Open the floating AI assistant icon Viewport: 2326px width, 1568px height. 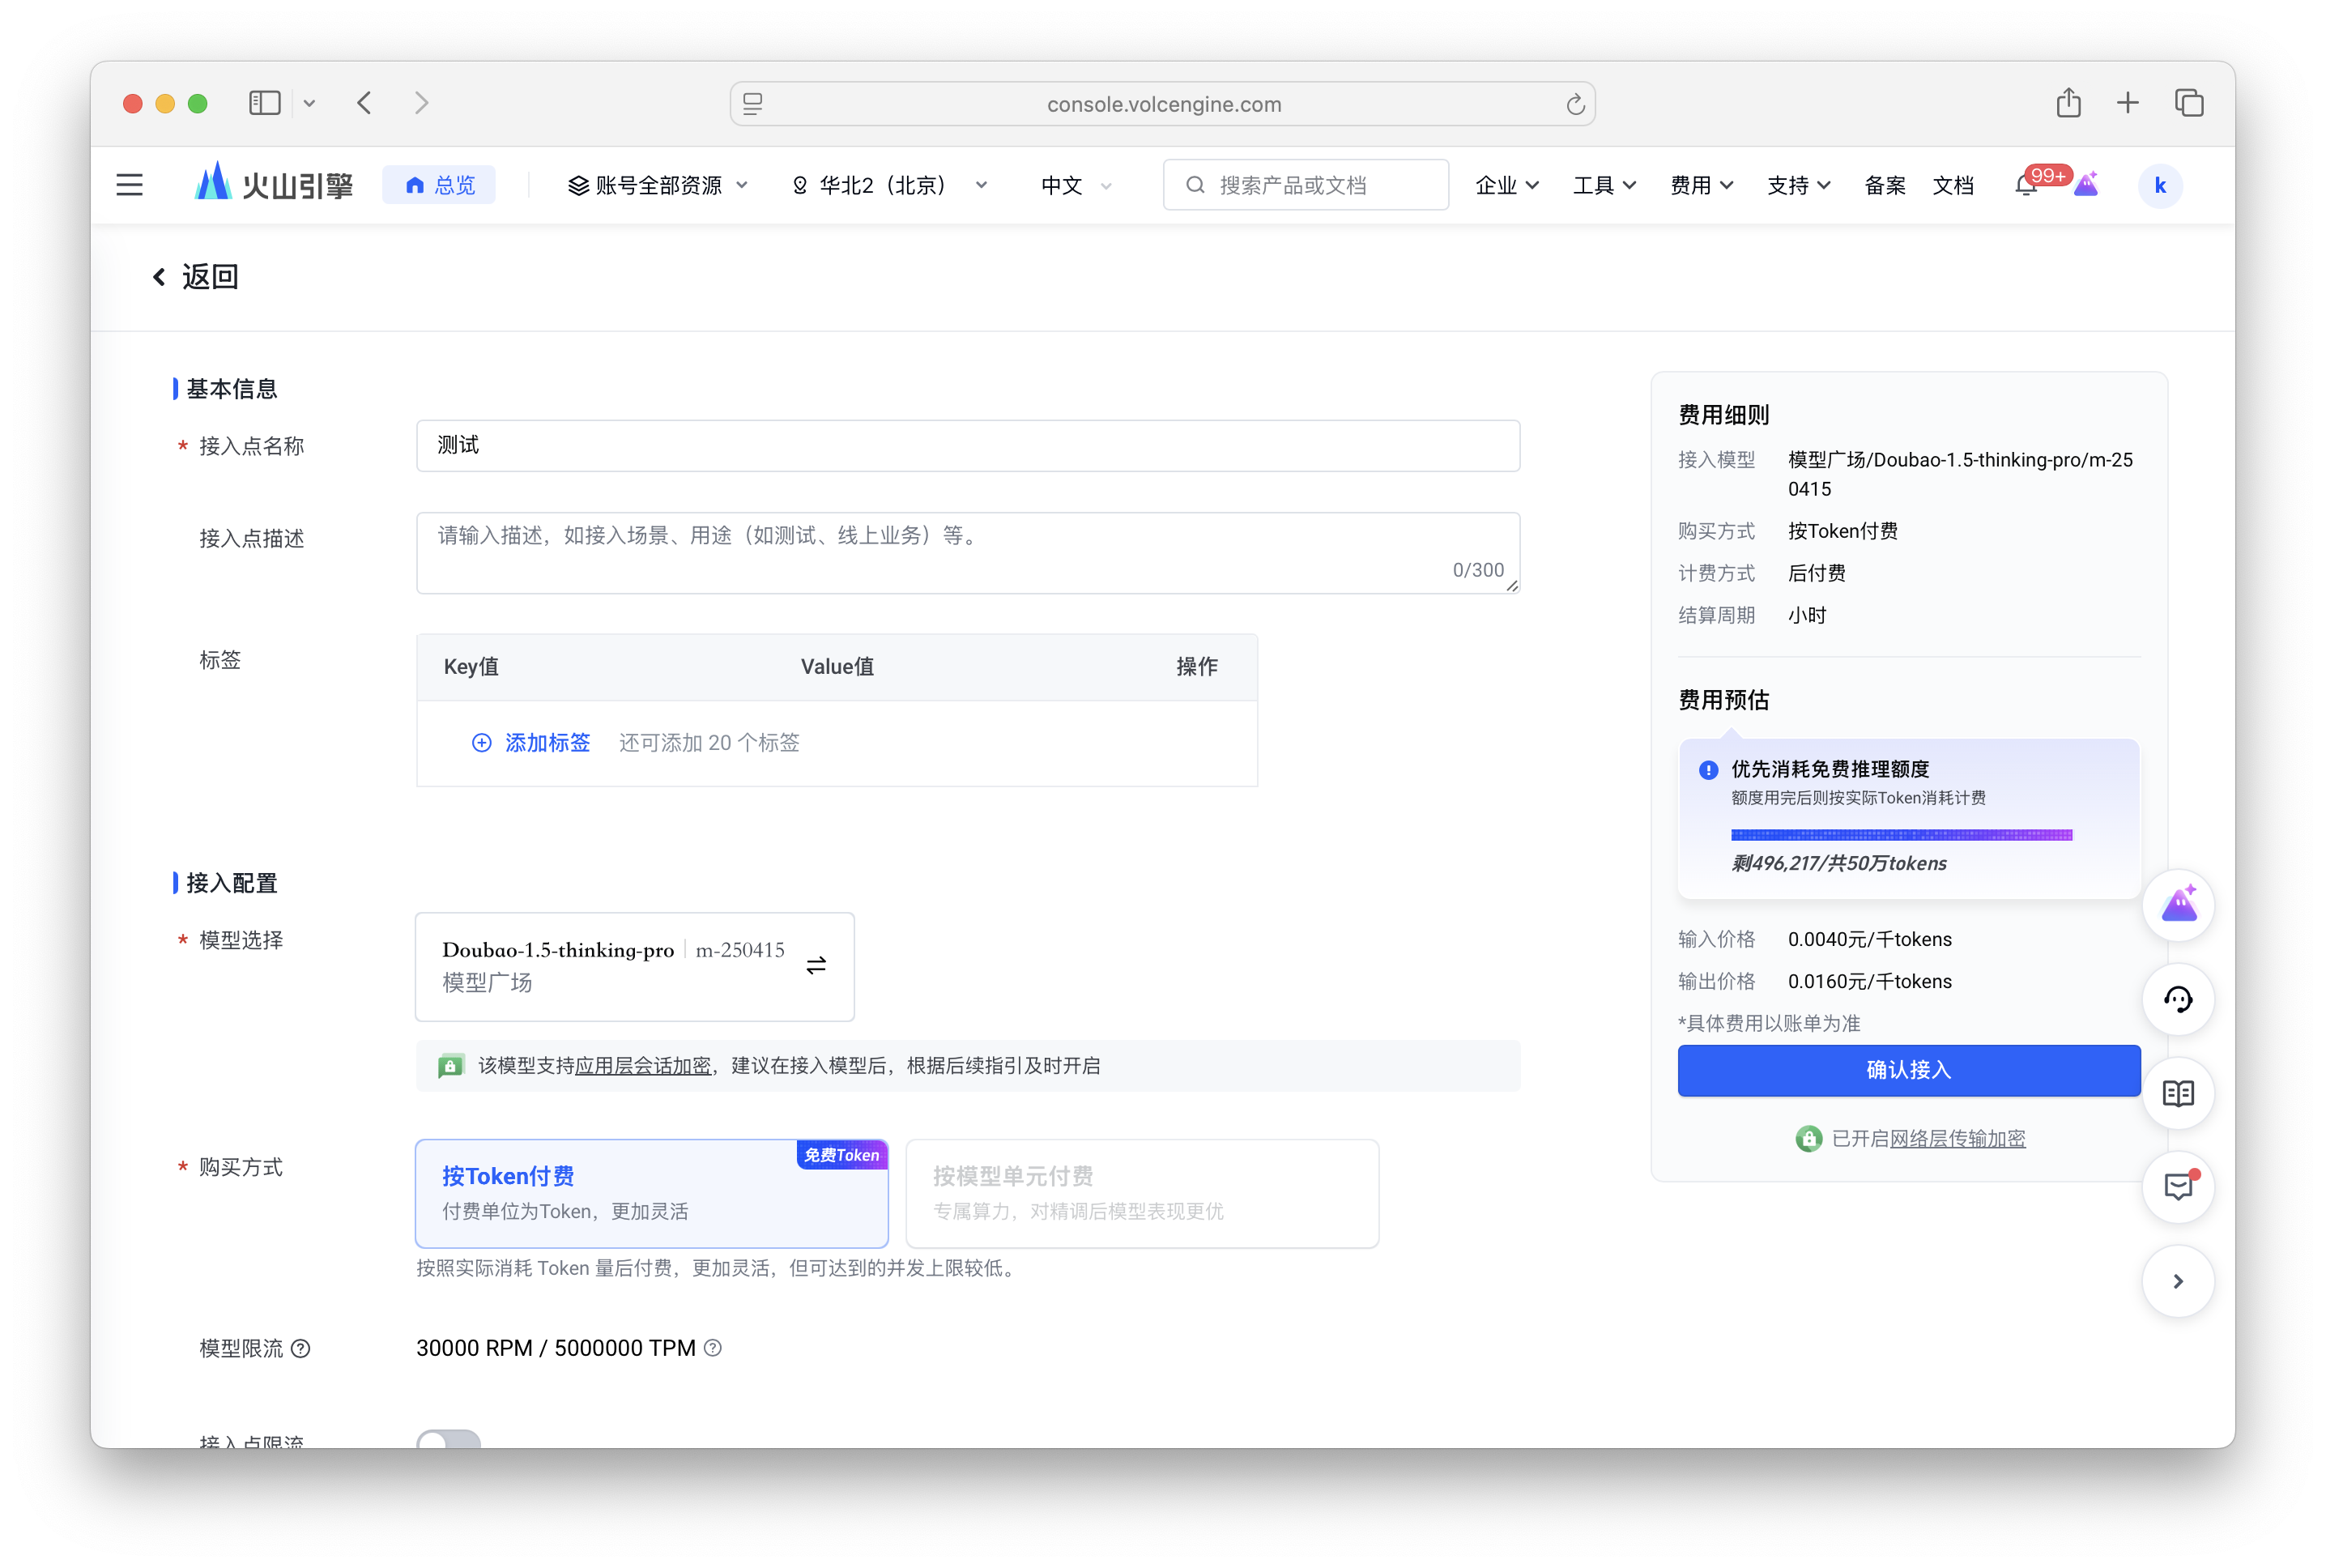(2179, 905)
